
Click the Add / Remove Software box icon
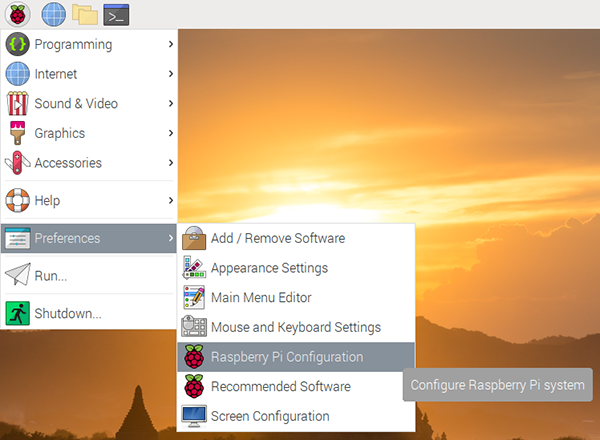(194, 238)
